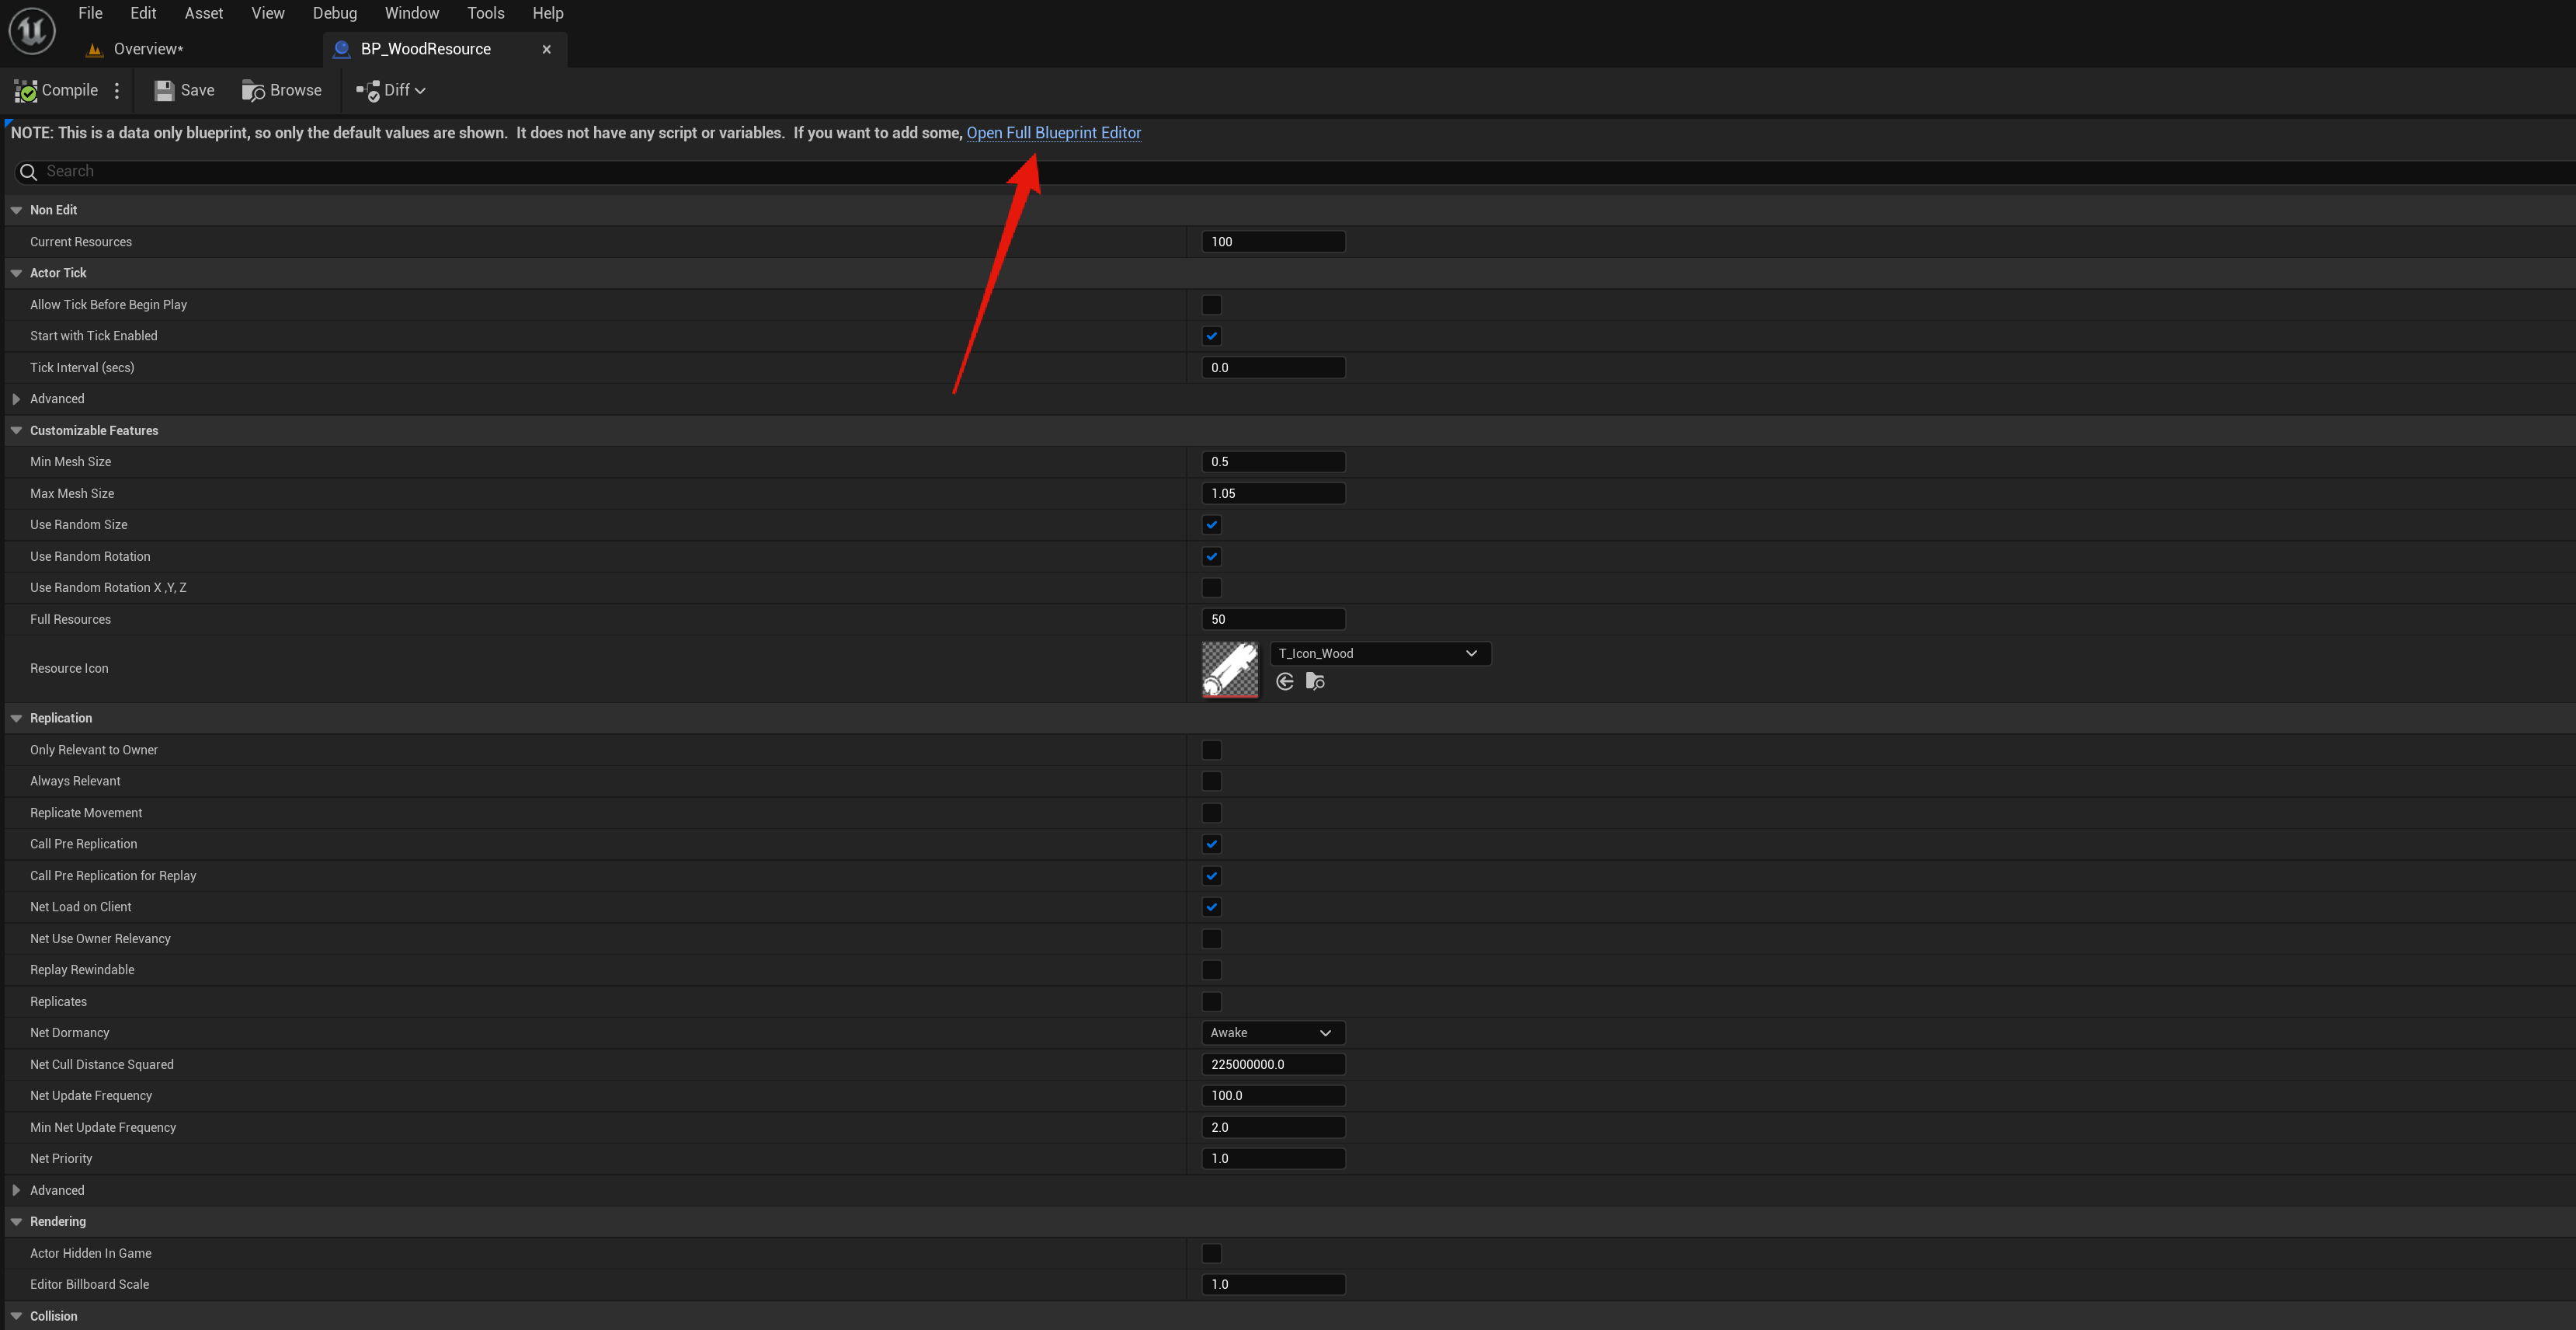The image size is (2576, 1330).
Task: Click the Full Resources value field
Action: [1272, 620]
